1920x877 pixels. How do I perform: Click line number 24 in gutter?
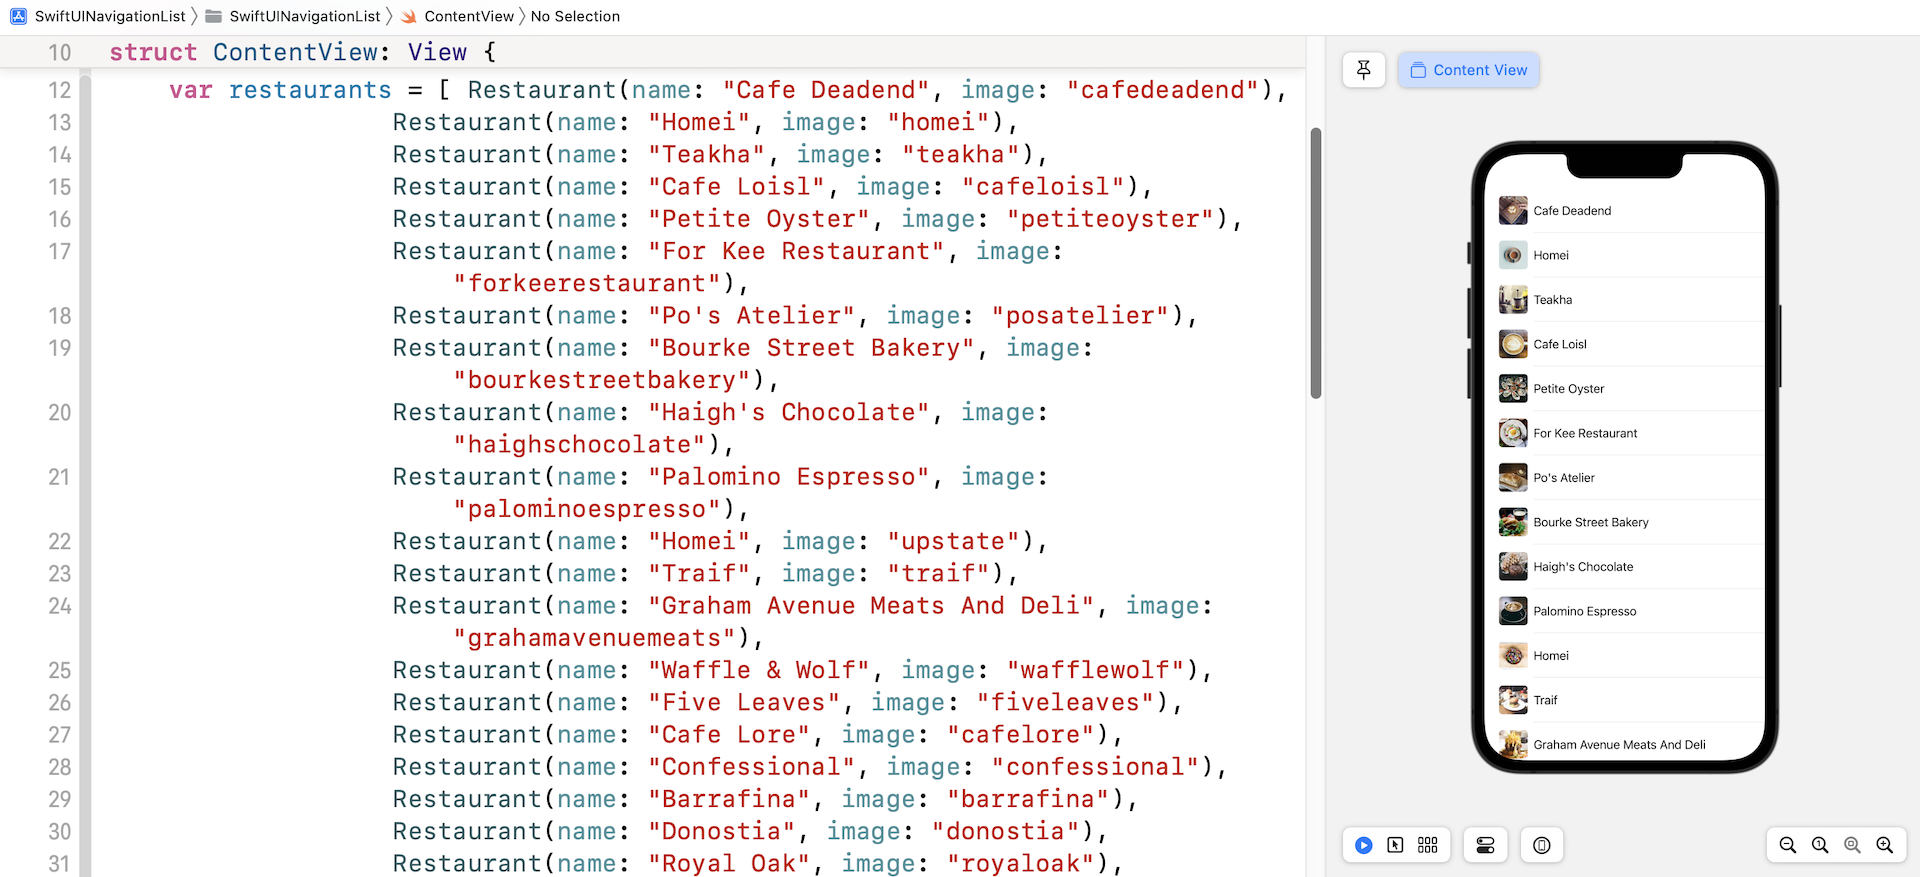[x=60, y=606]
